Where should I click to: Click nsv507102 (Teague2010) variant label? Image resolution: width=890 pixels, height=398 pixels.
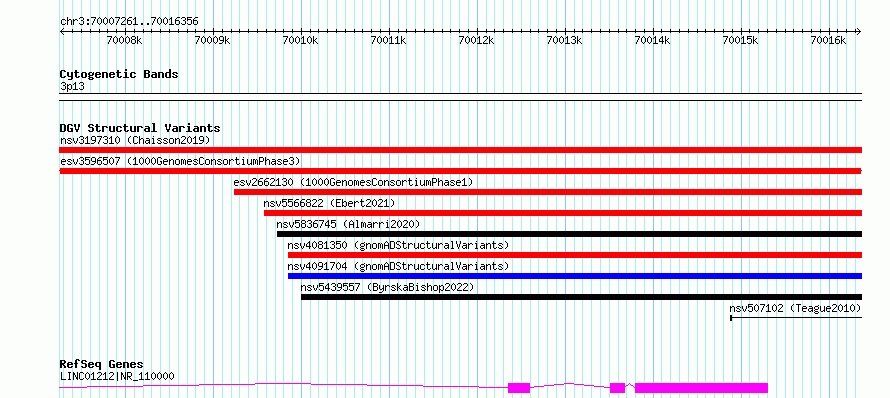coord(795,308)
